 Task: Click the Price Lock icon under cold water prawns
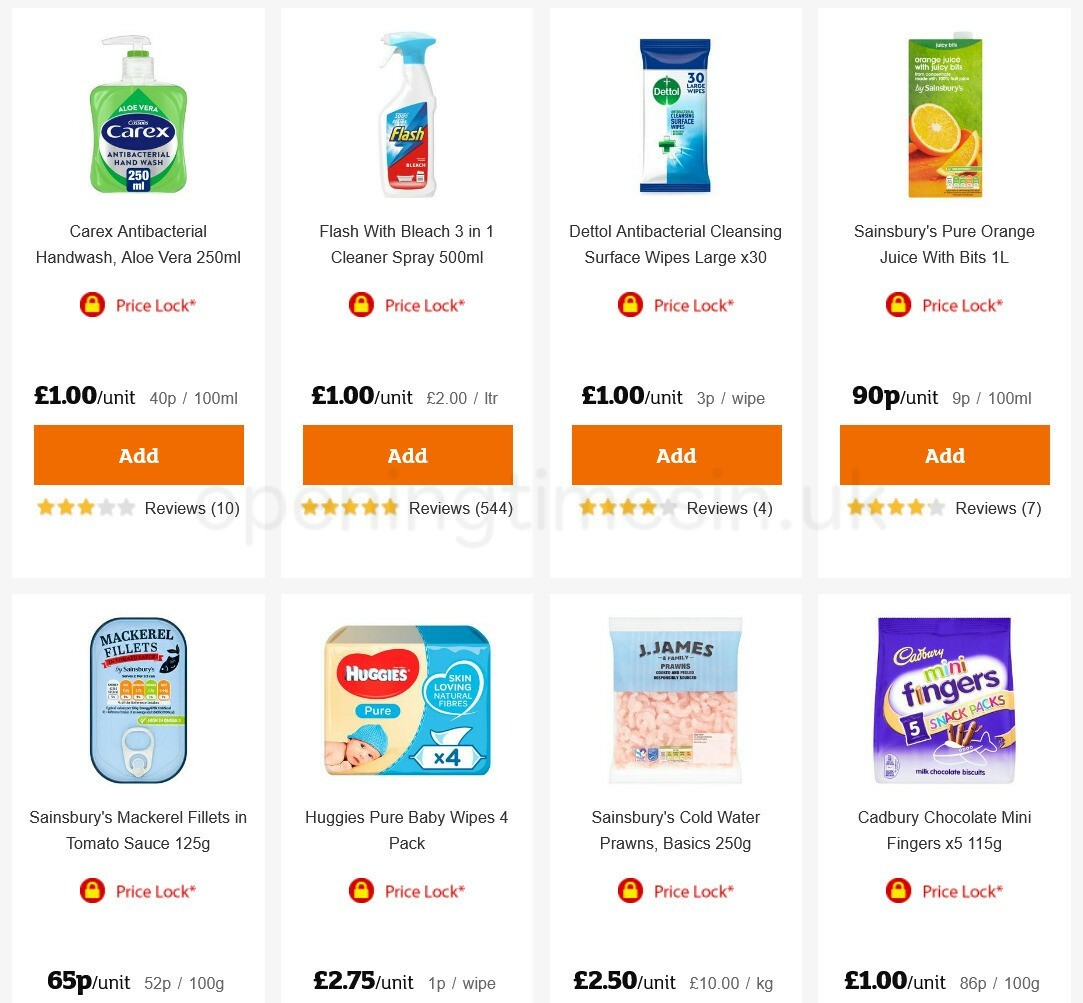676,891
